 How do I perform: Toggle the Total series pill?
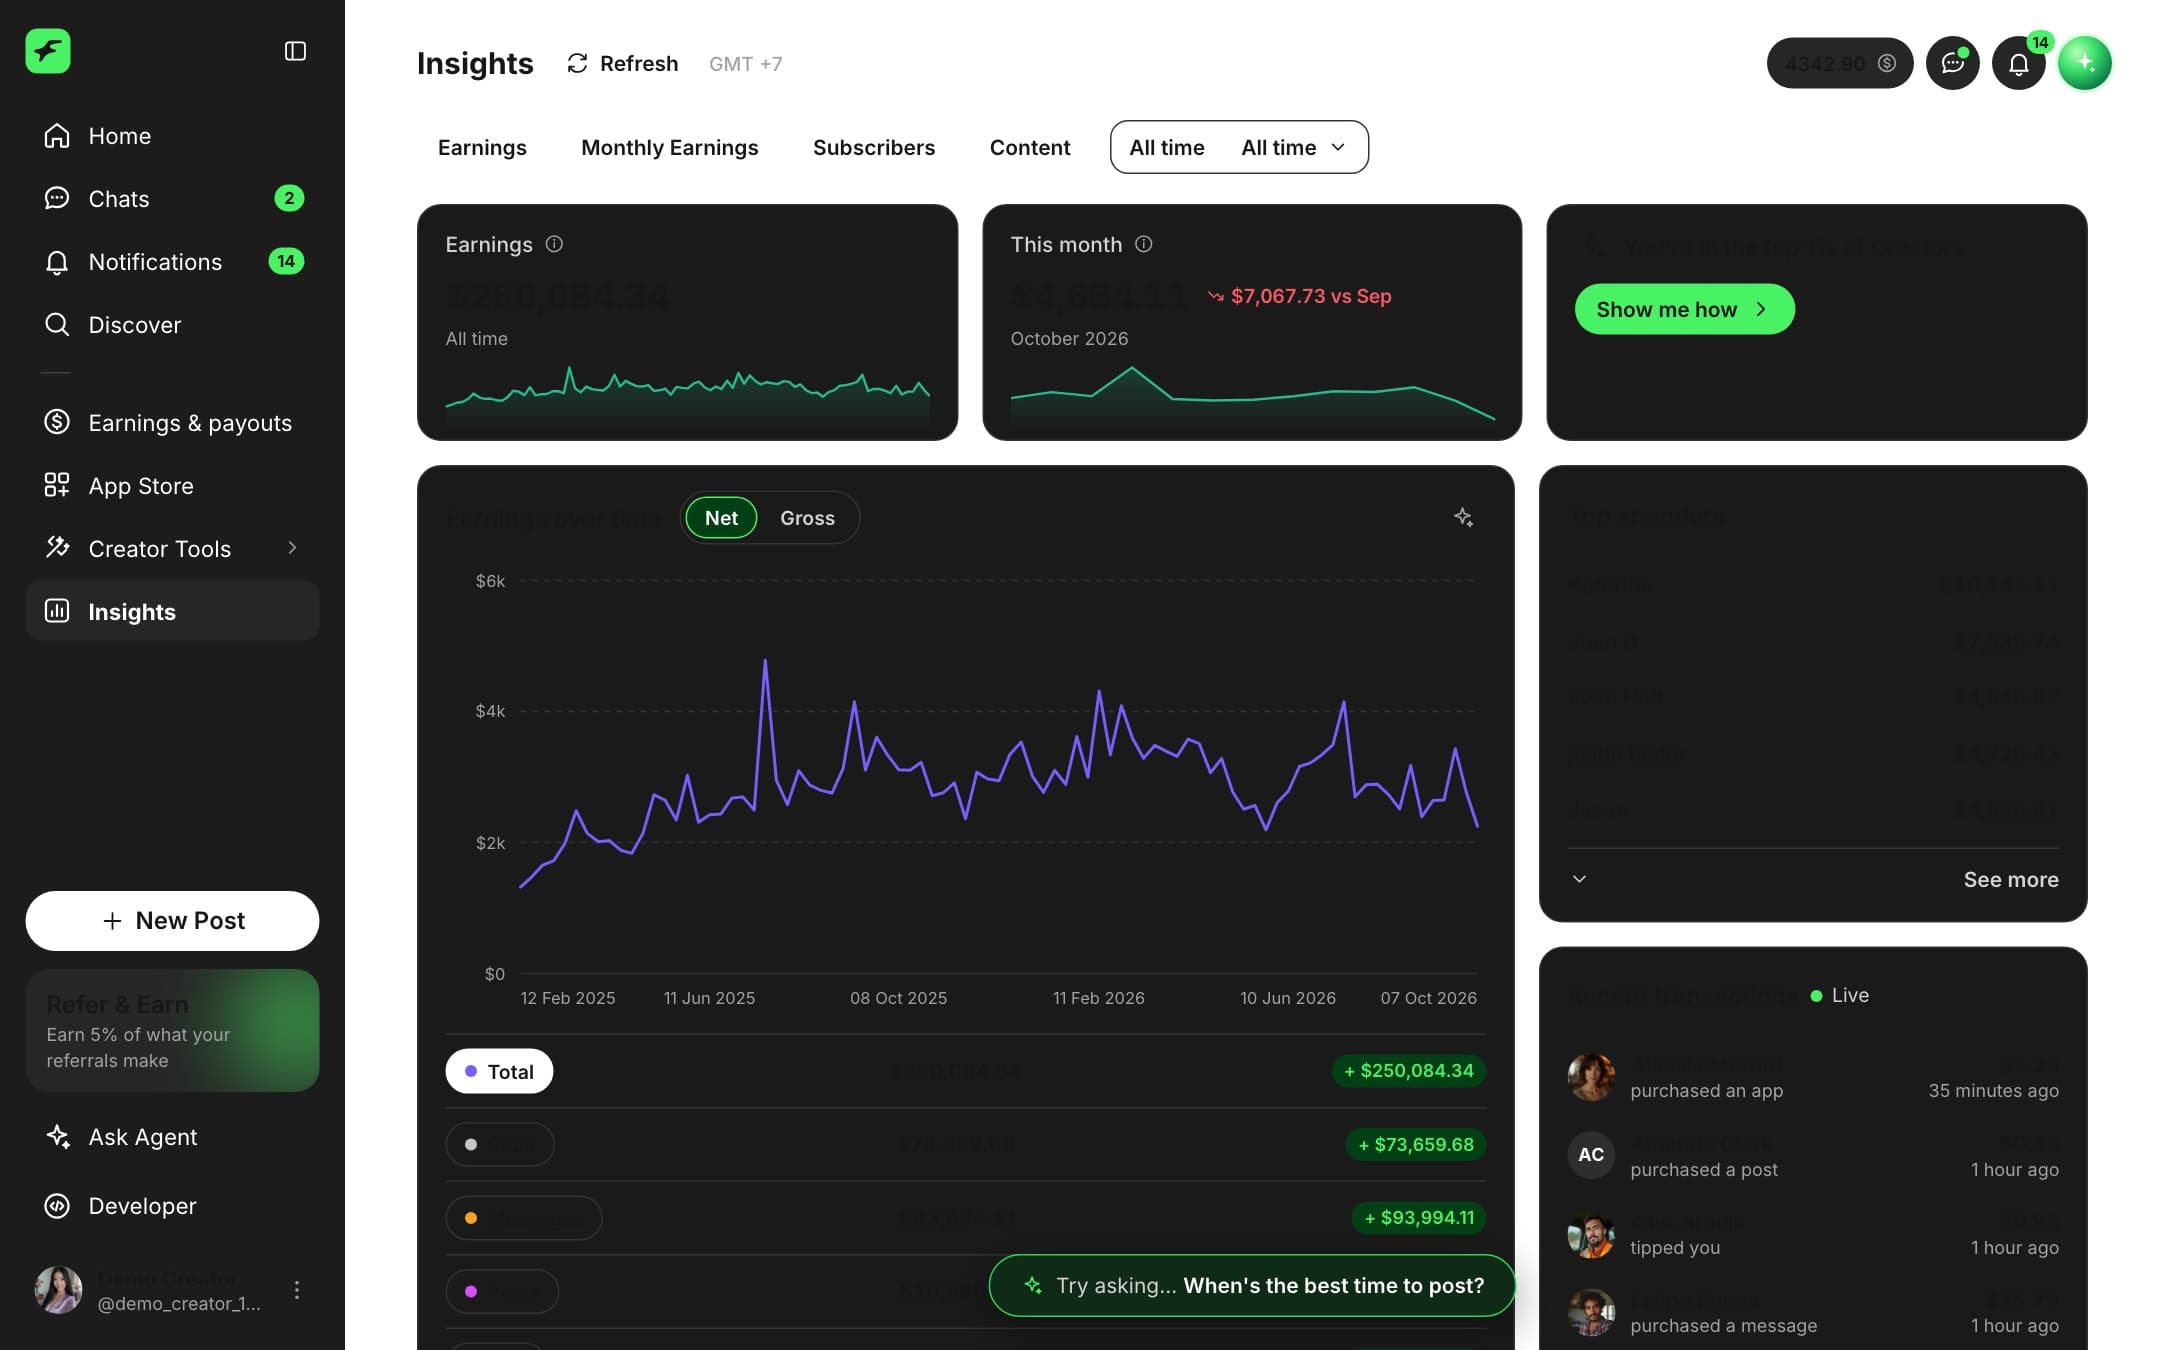pyautogui.click(x=499, y=1071)
